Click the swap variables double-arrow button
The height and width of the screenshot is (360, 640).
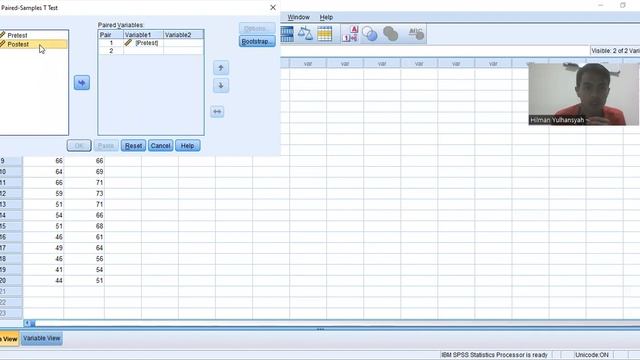pyautogui.click(x=217, y=111)
